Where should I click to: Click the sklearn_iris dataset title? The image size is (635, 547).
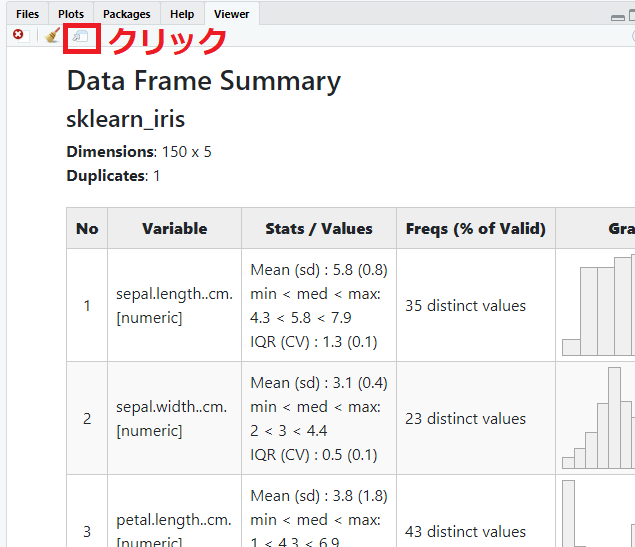coord(125,119)
